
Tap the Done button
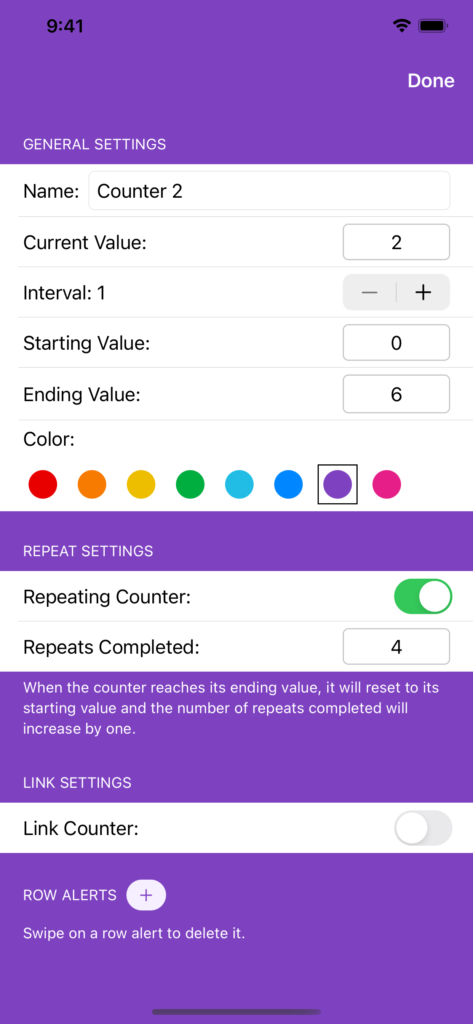tap(431, 80)
